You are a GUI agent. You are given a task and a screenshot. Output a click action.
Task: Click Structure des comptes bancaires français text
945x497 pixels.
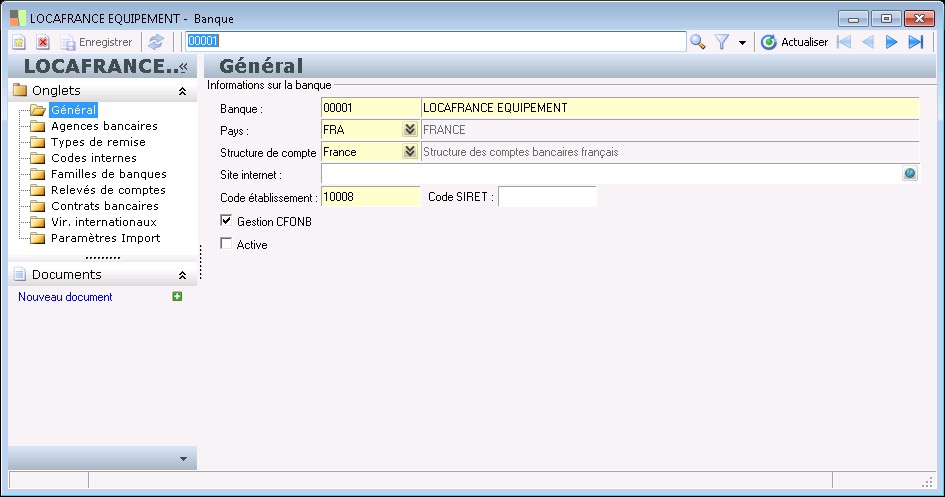tap(521, 152)
